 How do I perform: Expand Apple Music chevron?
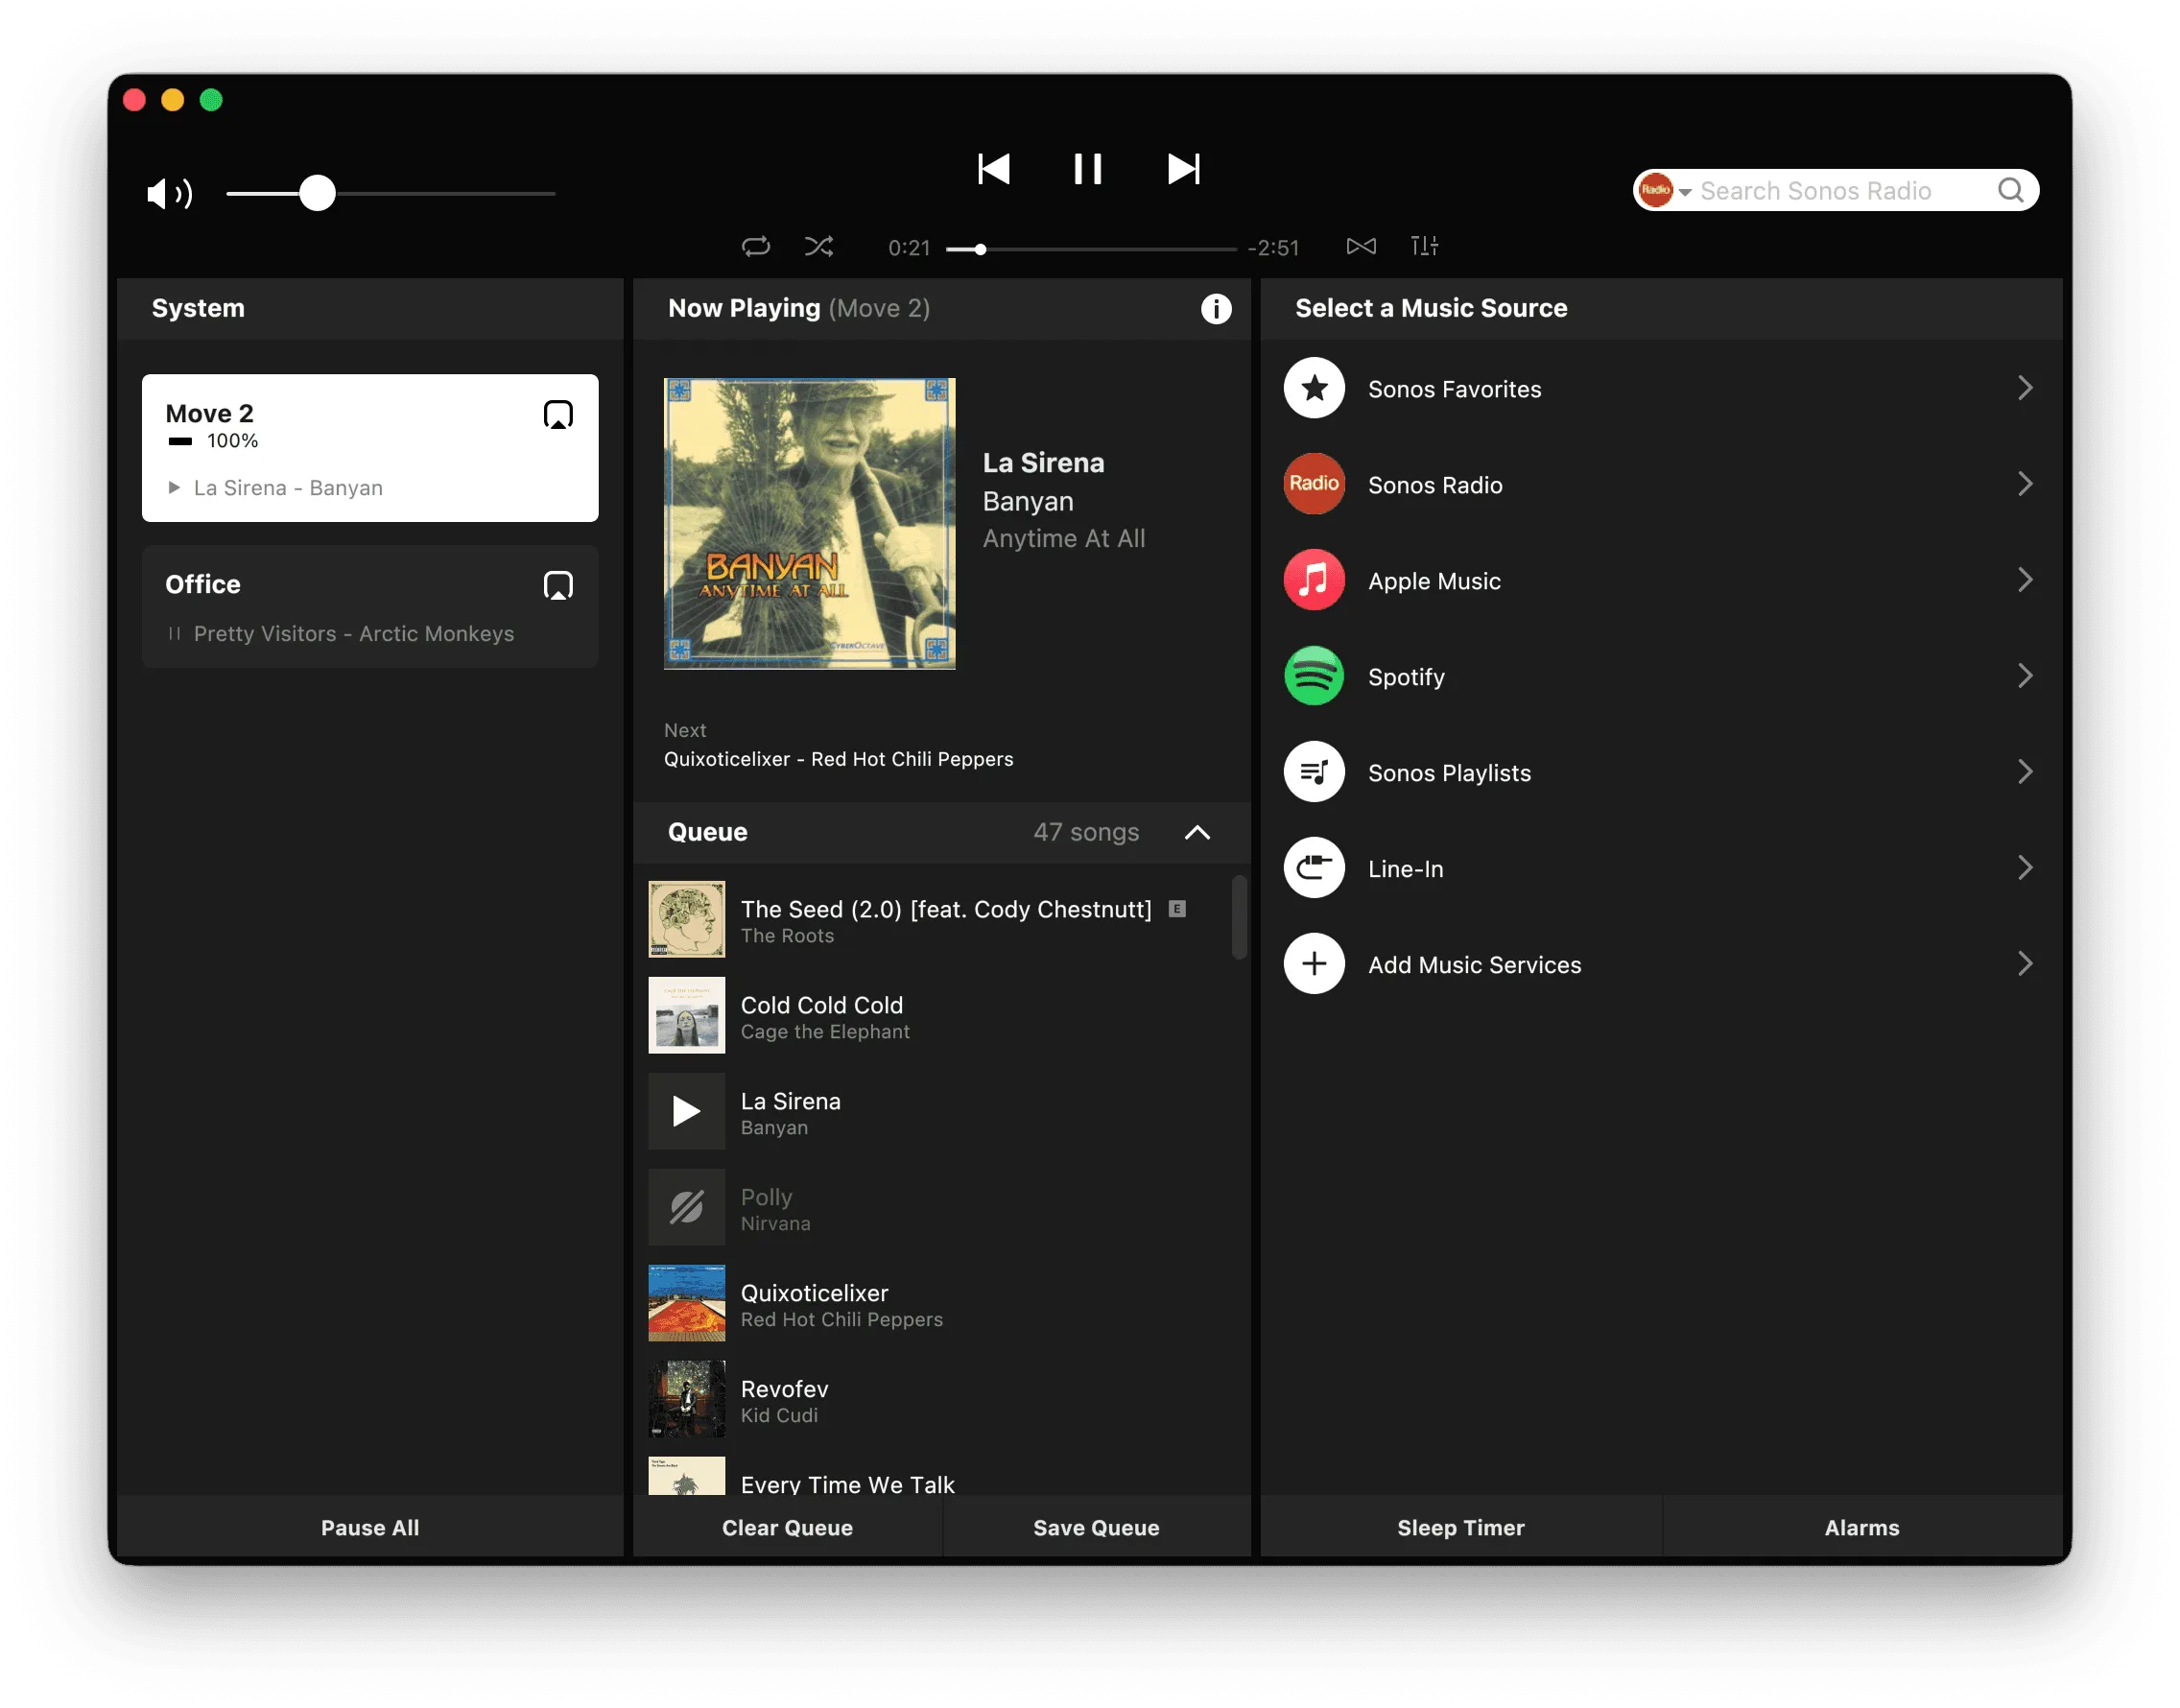(2024, 580)
